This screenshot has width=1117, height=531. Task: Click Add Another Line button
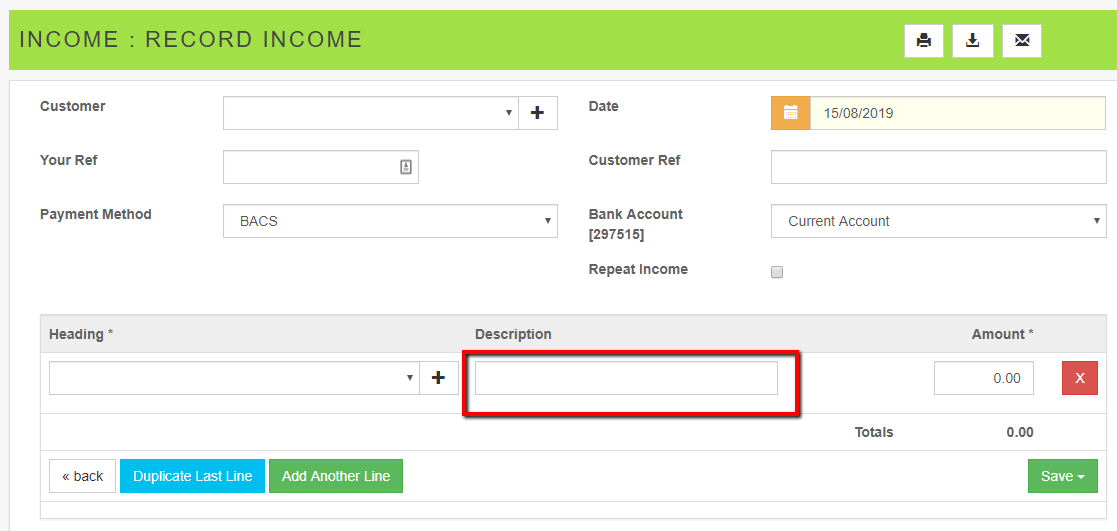pyautogui.click(x=336, y=476)
